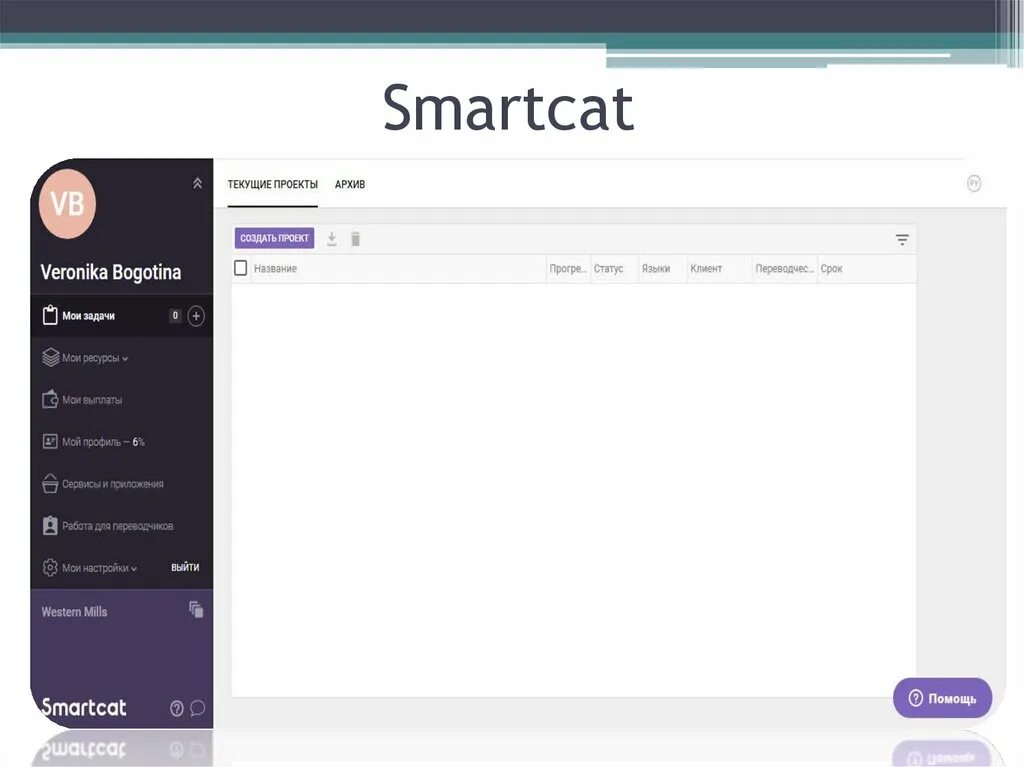Screen dimensions: 1024x767
Task: Click СОЗДАТЬ ПРОЕКТ button
Action: pos(274,238)
